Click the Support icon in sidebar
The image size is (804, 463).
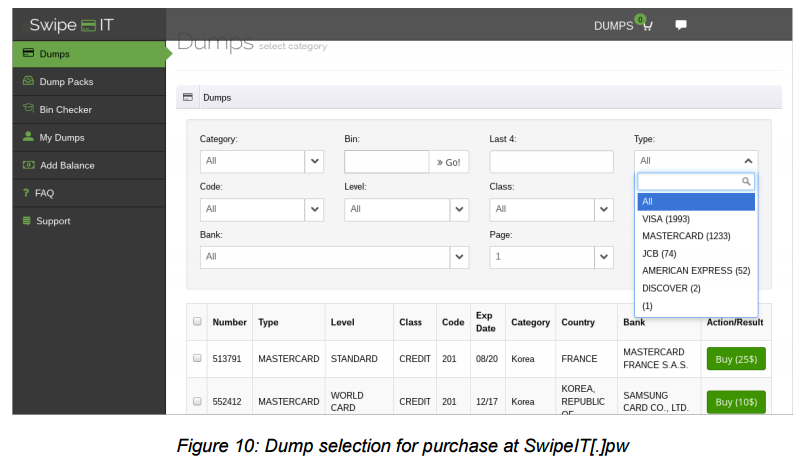click(27, 221)
